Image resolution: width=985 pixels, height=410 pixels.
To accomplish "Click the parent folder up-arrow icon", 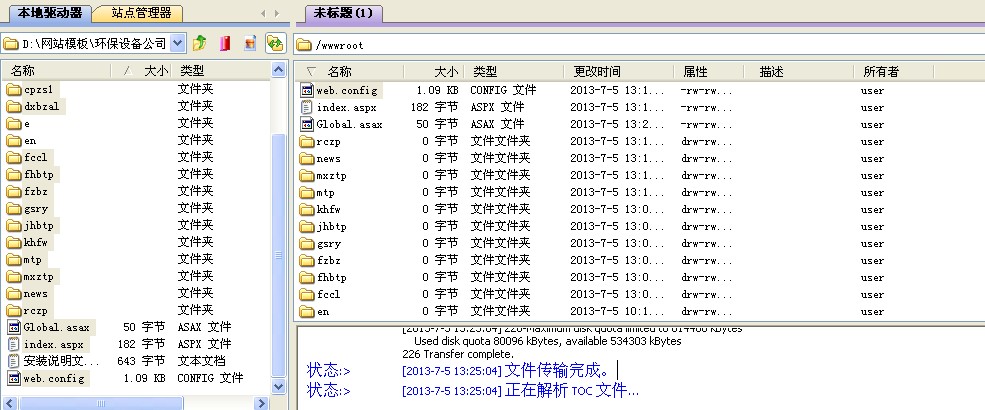I will (x=200, y=43).
